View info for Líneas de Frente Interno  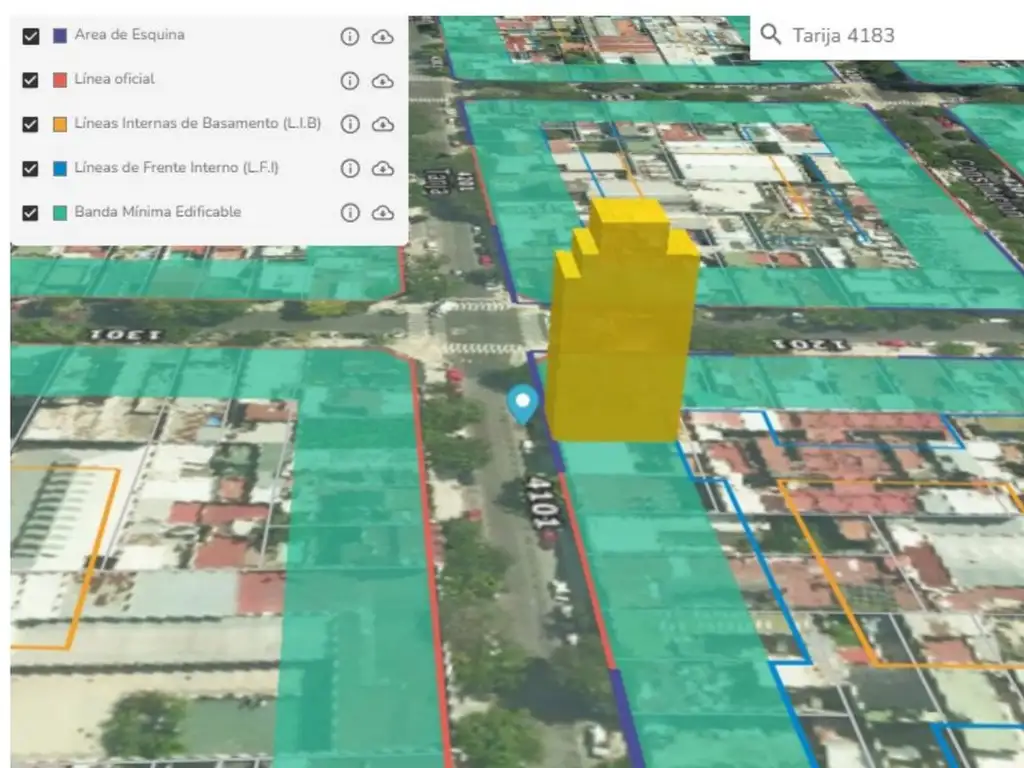click(x=350, y=168)
